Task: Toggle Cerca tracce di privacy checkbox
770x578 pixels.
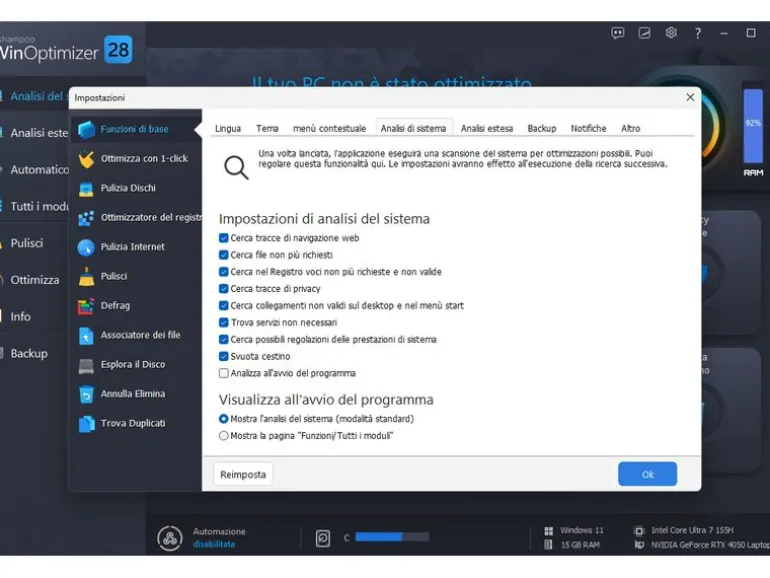Action: click(x=223, y=289)
